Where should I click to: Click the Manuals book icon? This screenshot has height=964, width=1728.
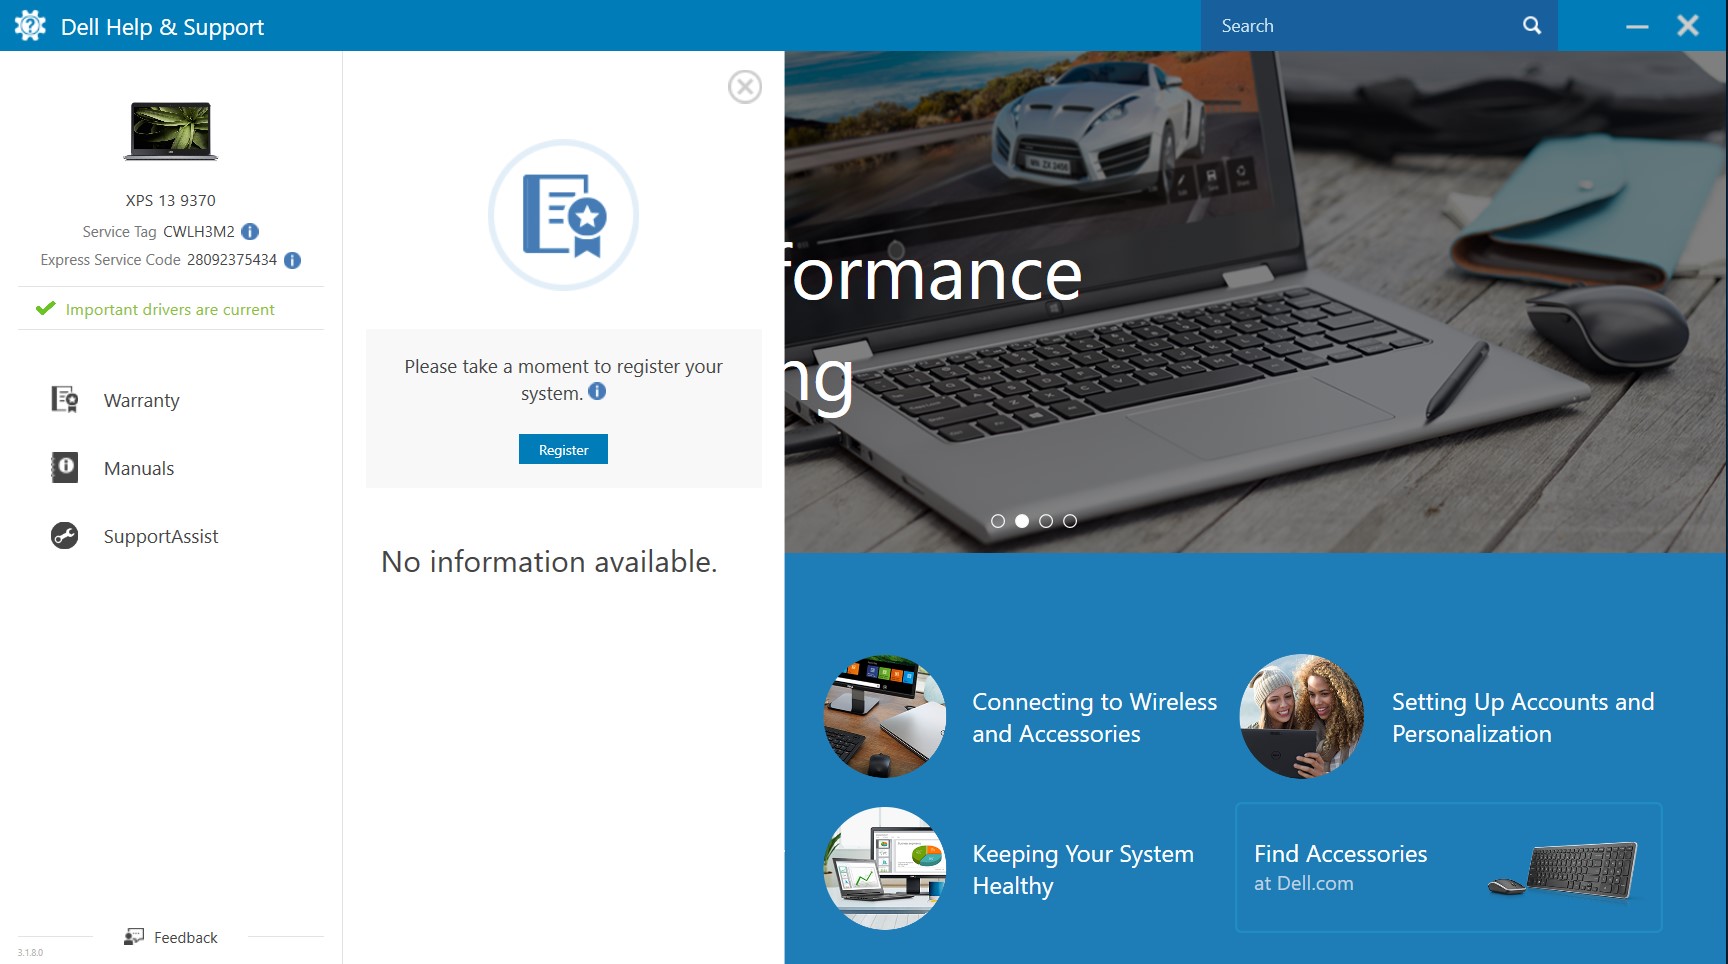click(65, 467)
